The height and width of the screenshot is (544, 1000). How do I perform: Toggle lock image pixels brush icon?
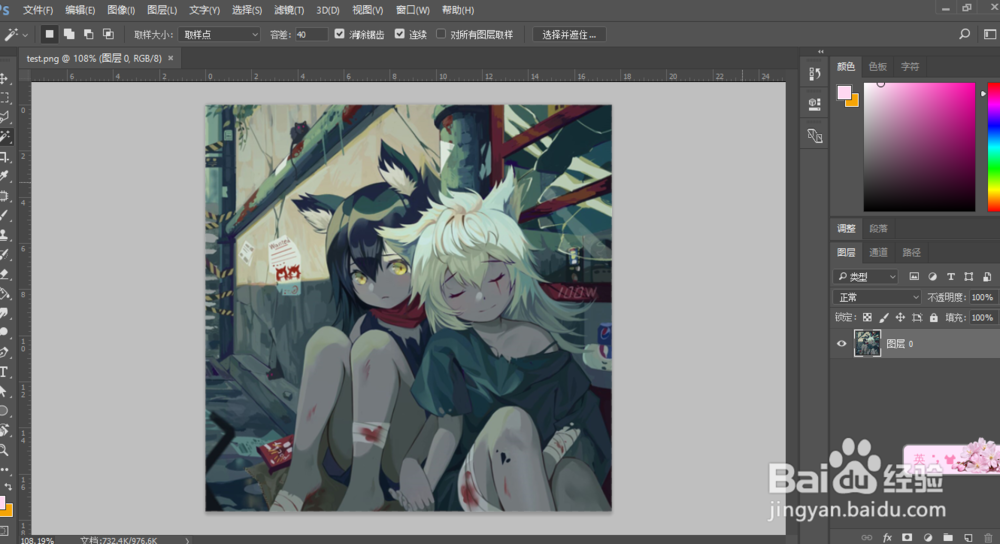tap(883, 318)
